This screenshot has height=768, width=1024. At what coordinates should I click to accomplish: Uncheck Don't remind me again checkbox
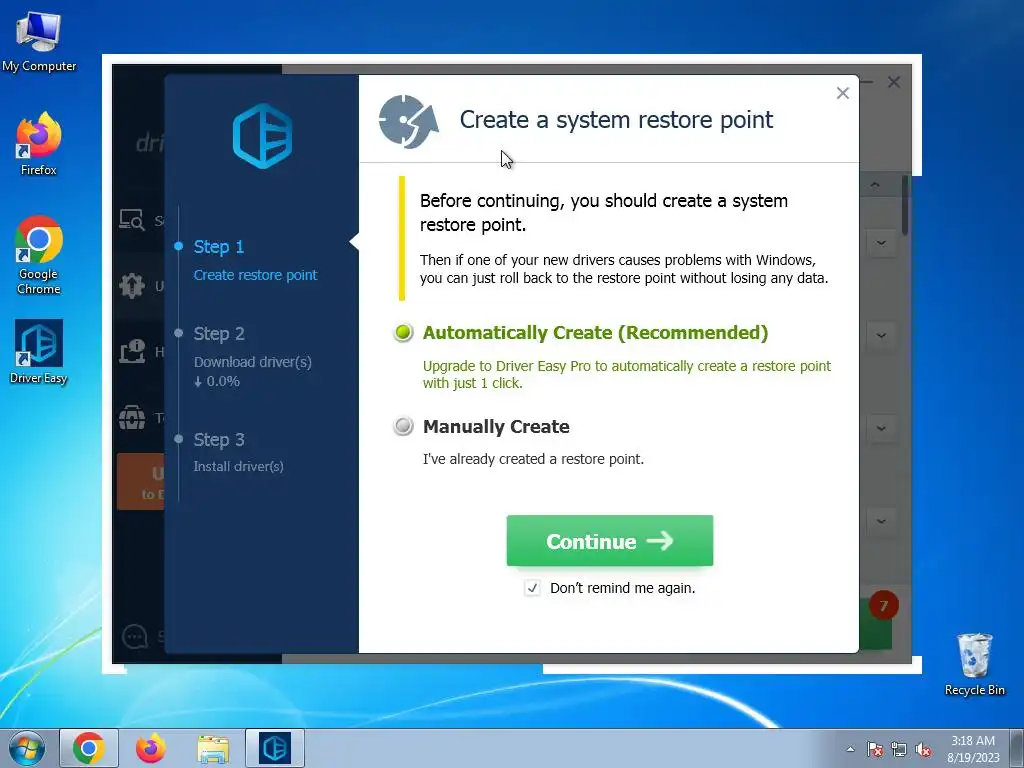point(532,588)
